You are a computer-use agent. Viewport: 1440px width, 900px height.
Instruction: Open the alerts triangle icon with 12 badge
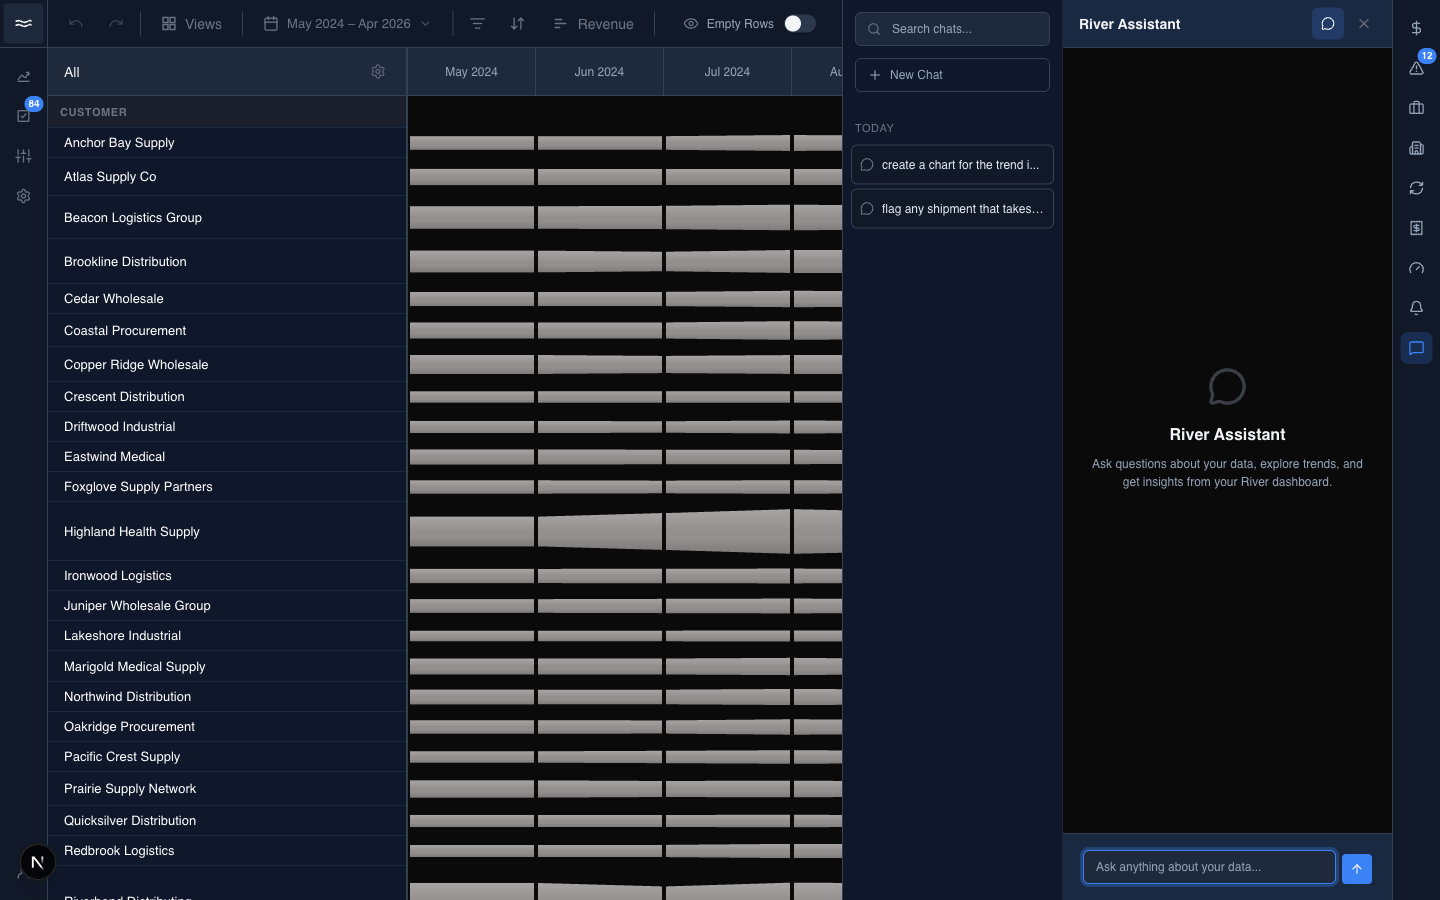1416,68
